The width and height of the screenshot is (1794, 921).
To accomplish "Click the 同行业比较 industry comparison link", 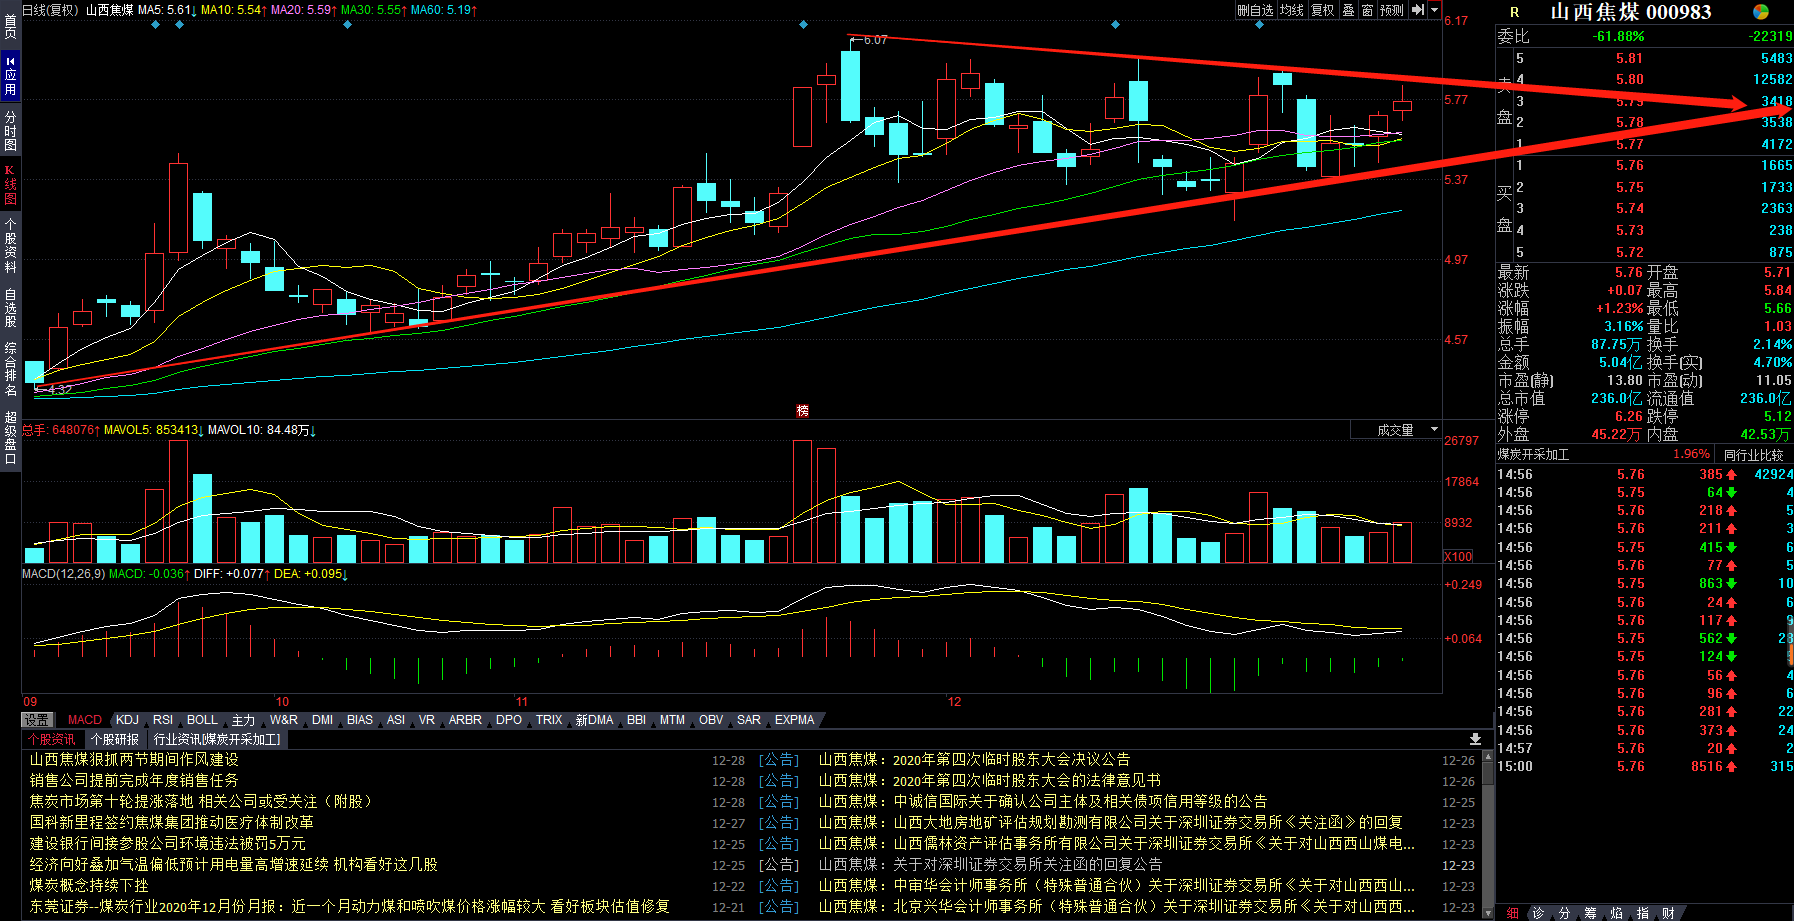I will (1753, 455).
